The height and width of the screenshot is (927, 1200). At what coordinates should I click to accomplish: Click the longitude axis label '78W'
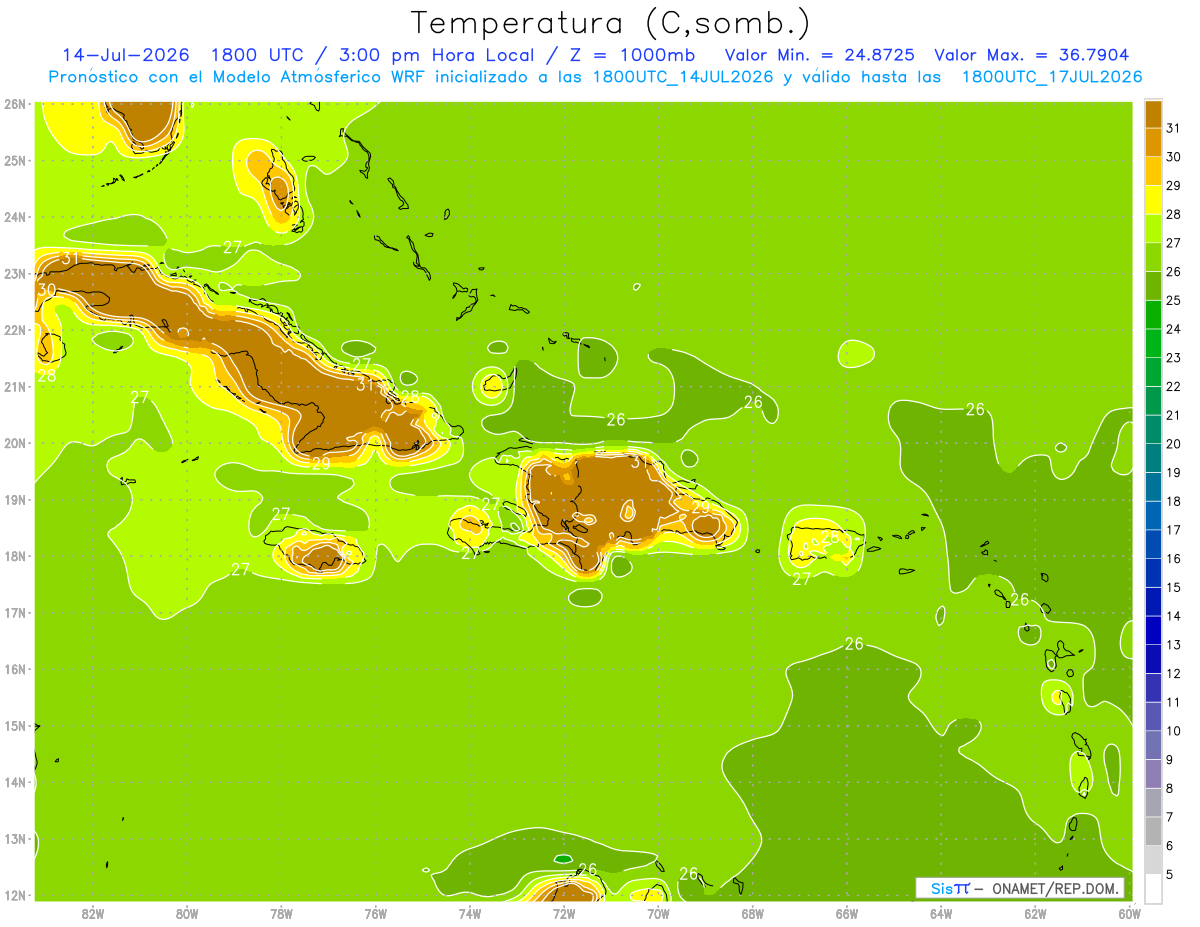click(281, 913)
